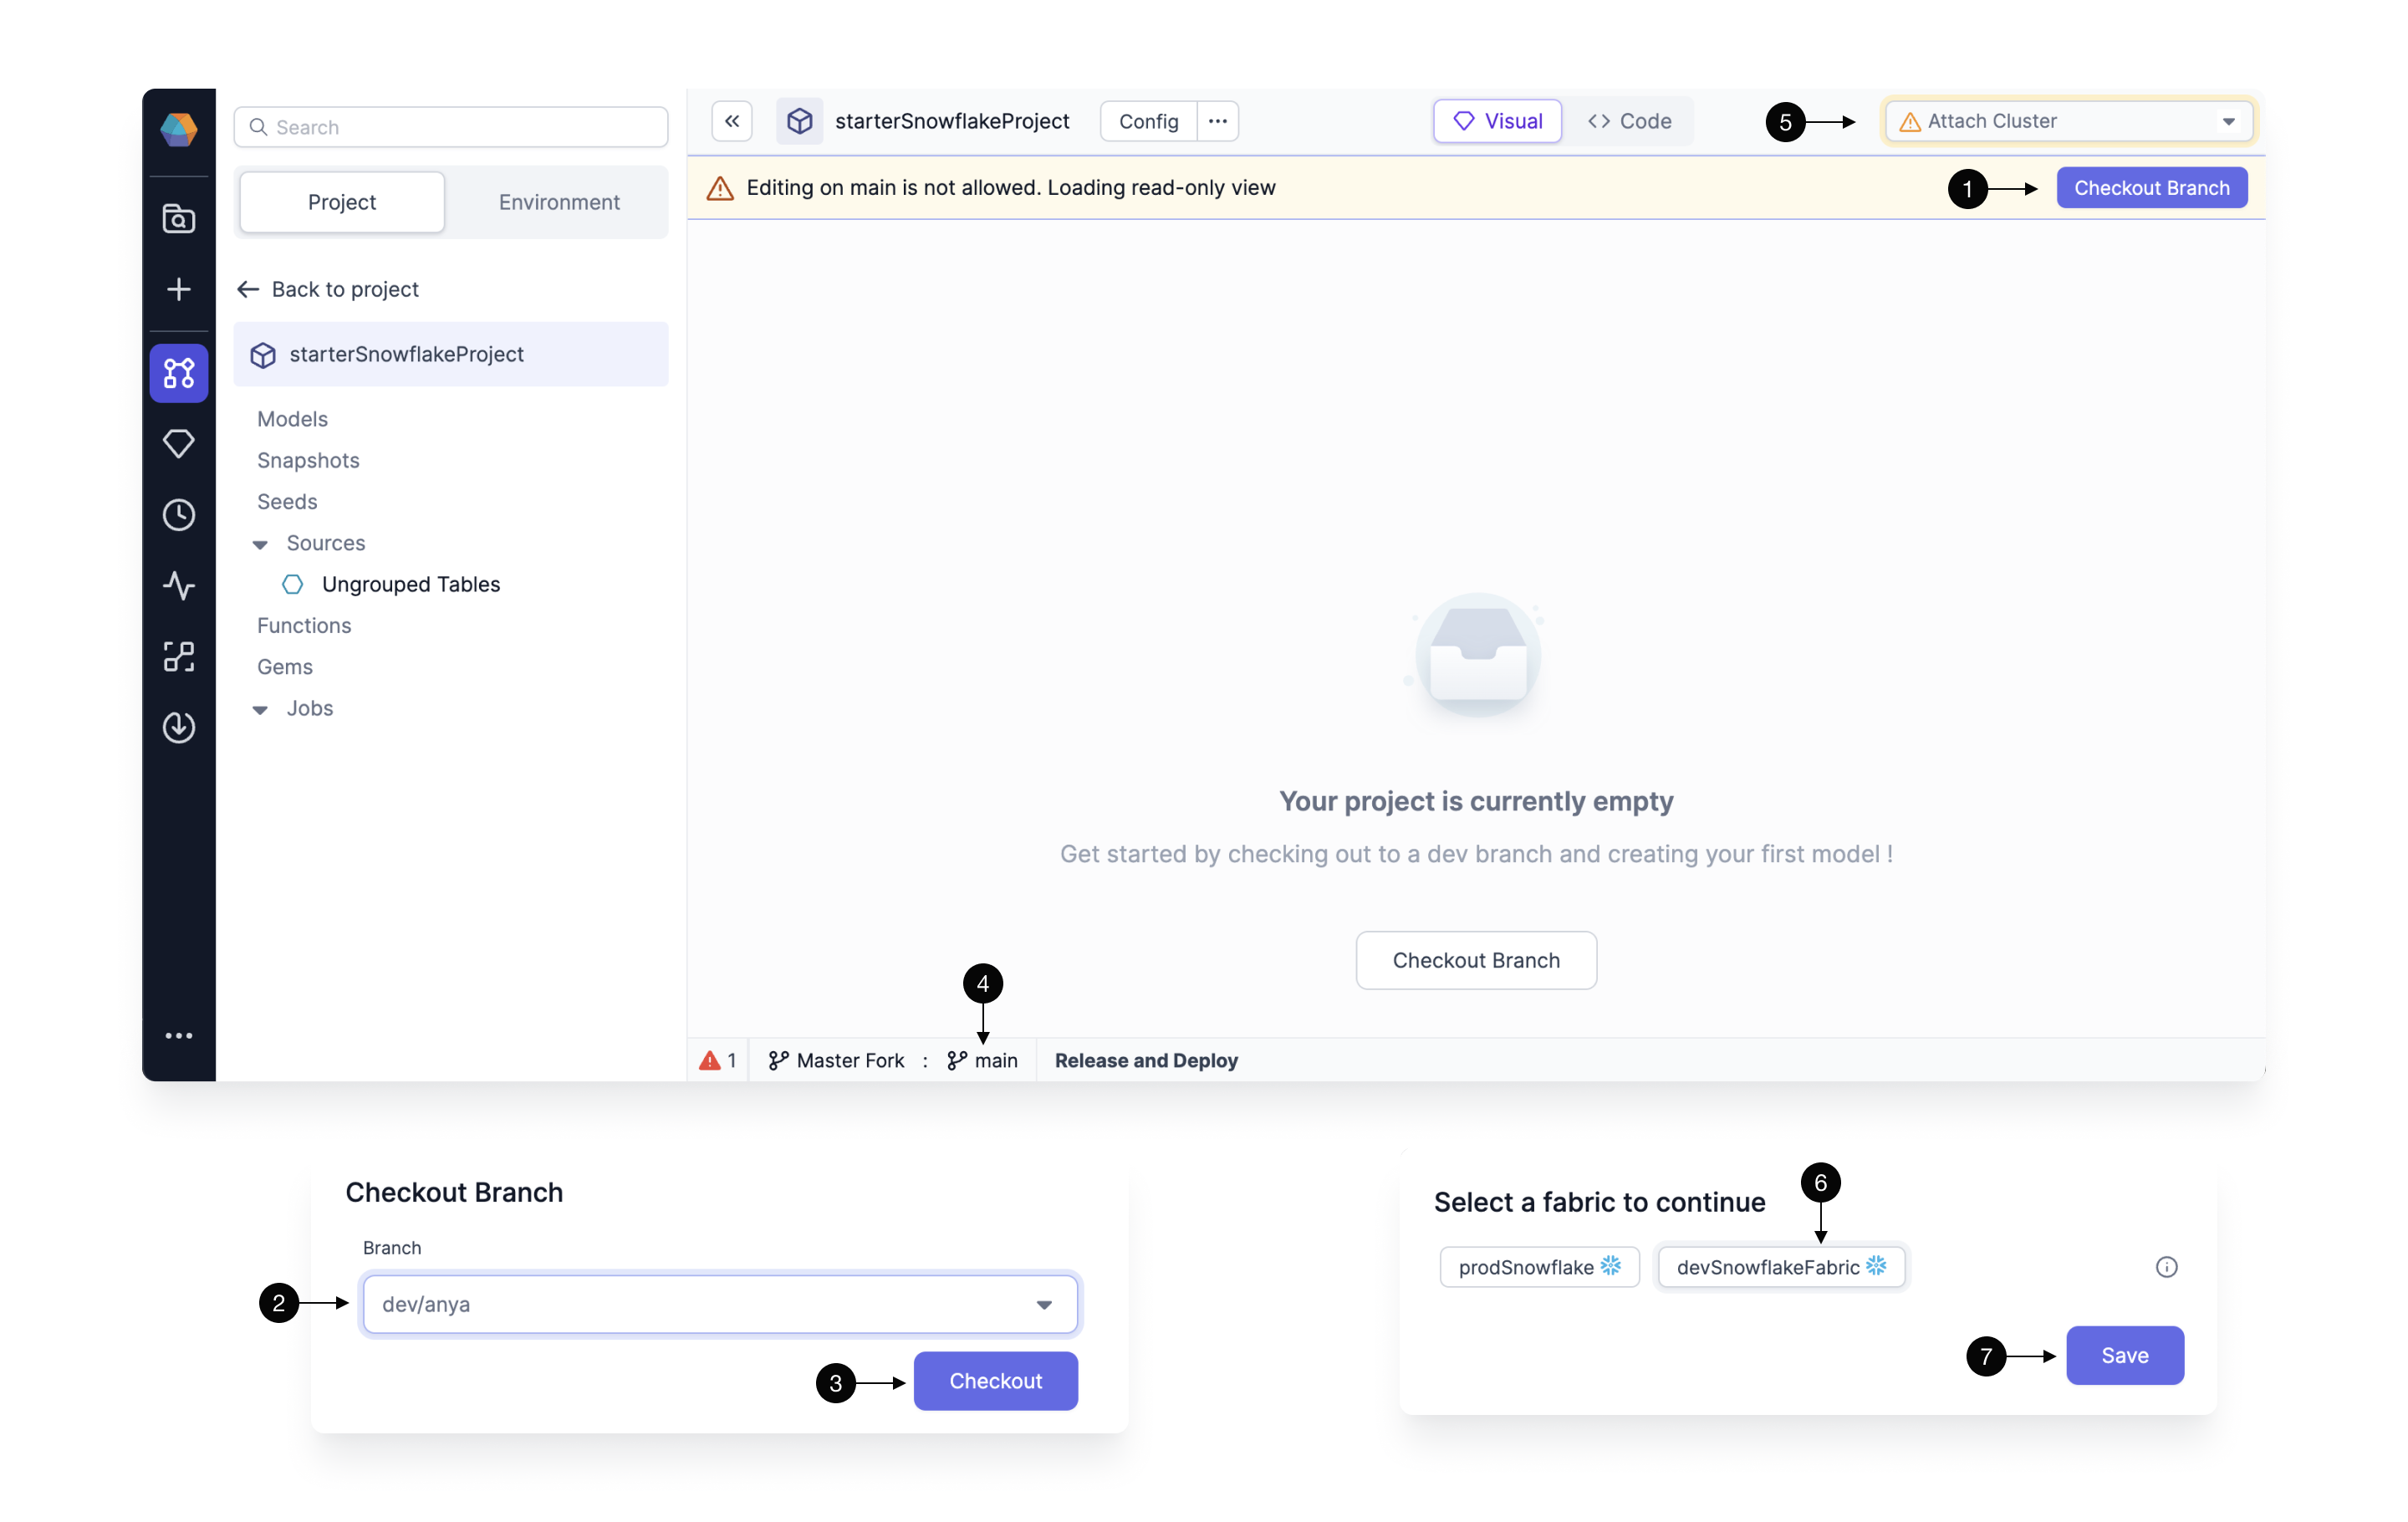Screen dimensions: 2408x1522
Task: Open the Branch dropdown showing dev/anya
Action: tap(720, 1304)
